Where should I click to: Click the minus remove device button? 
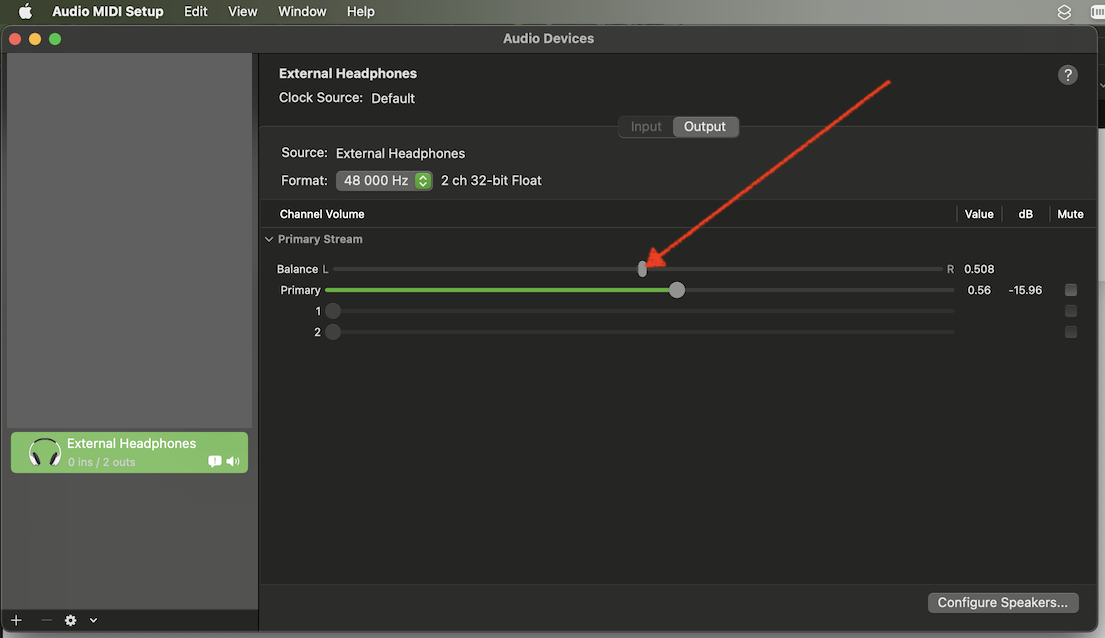[x=46, y=620]
